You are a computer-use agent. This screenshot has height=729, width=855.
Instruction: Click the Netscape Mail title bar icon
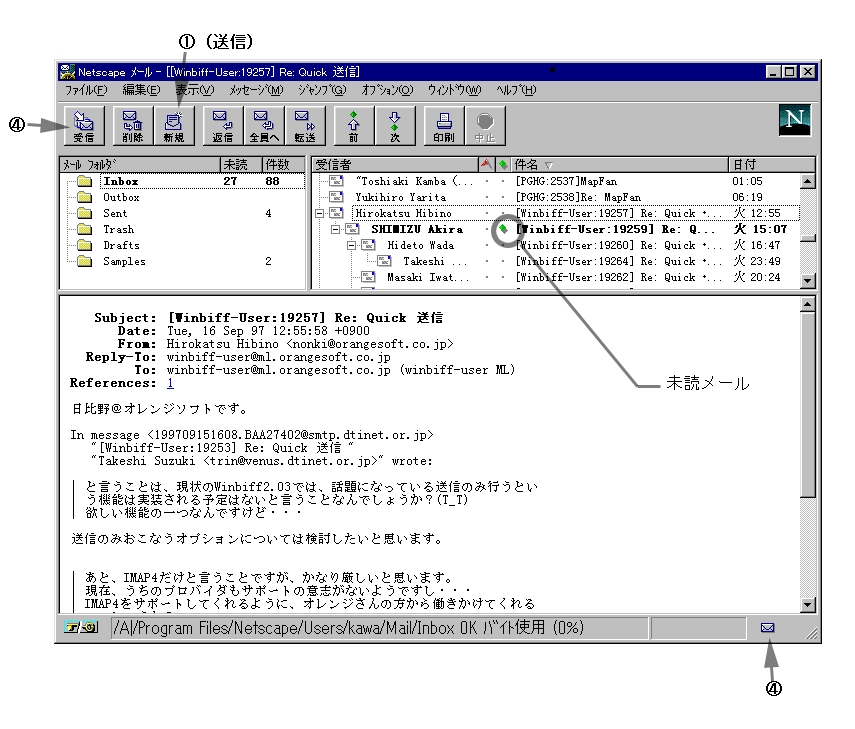click(x=68, y=72)
